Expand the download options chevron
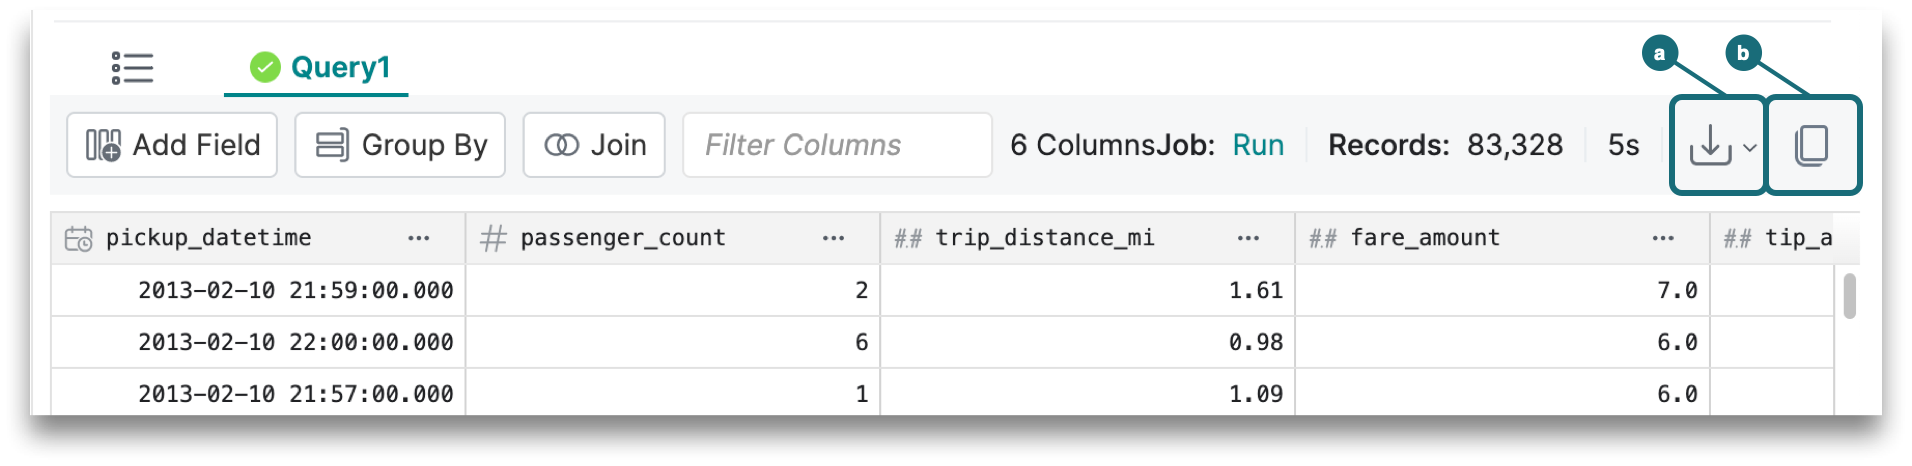 [1749, 147]
